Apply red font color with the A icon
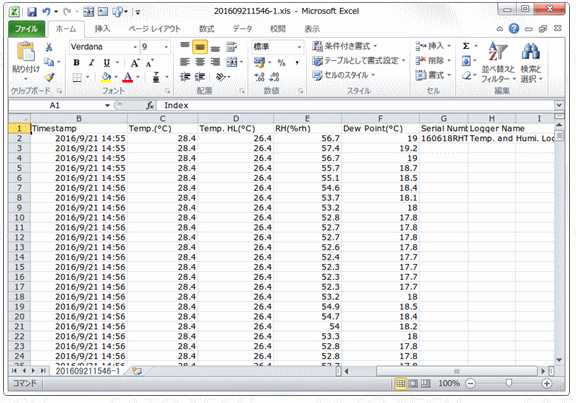Viewport: 576px width, 403px height. pyautogui.click(x=127, y=77)
